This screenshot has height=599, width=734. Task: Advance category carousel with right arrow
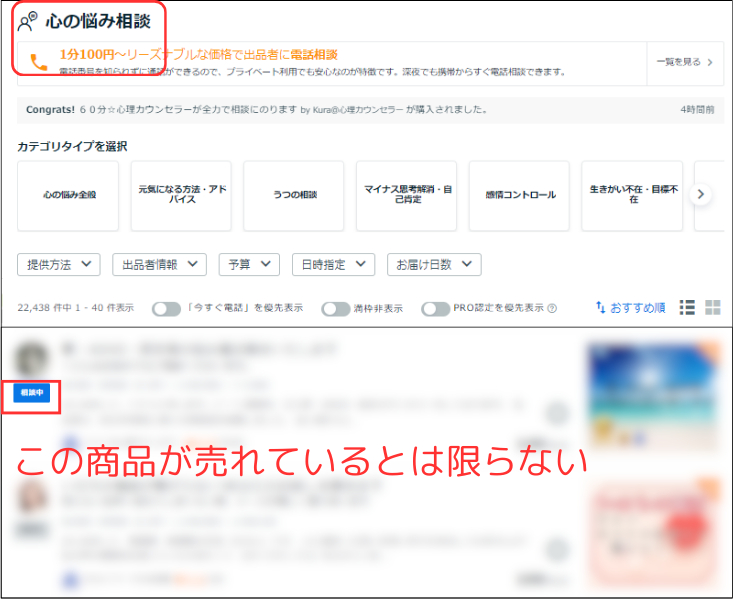pyautogui.click(x=700, y=194)
